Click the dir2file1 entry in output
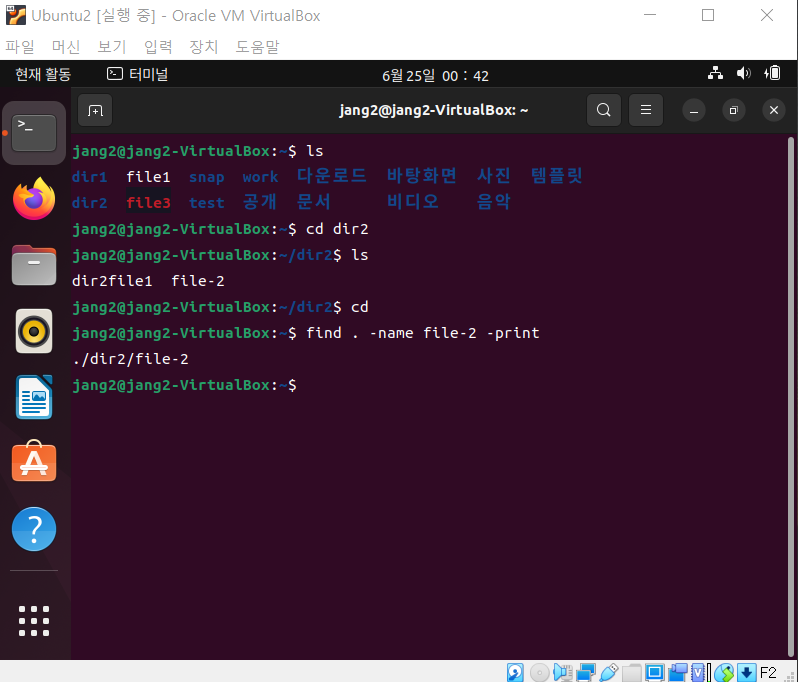The height and width of the screenshot is (682, 798). (112, 281)
